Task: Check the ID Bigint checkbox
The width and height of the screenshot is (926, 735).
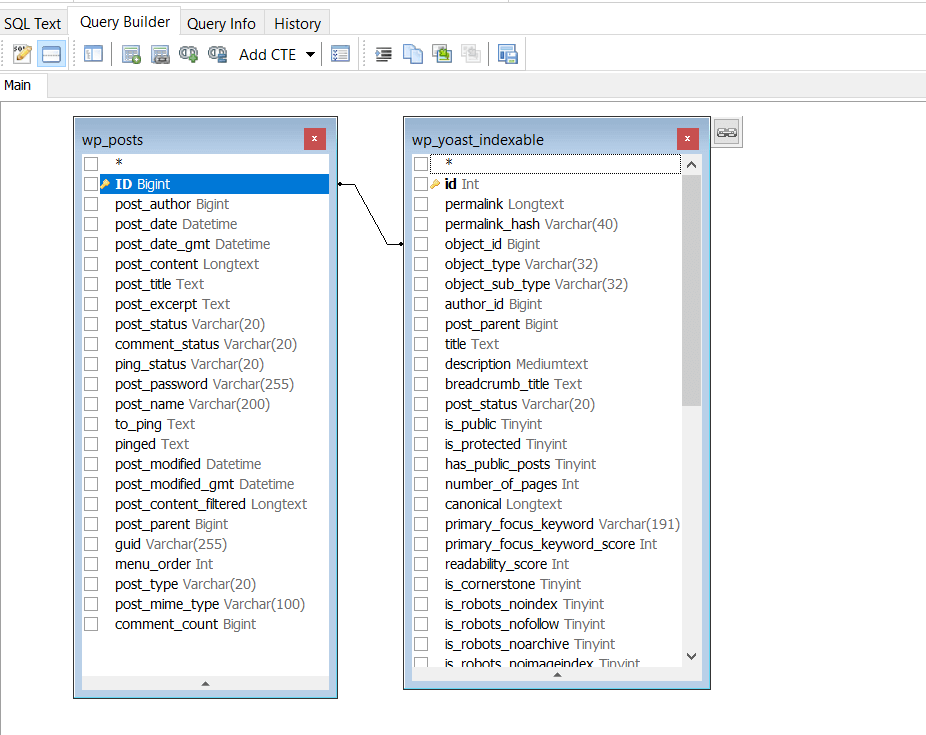Action: 91,184
